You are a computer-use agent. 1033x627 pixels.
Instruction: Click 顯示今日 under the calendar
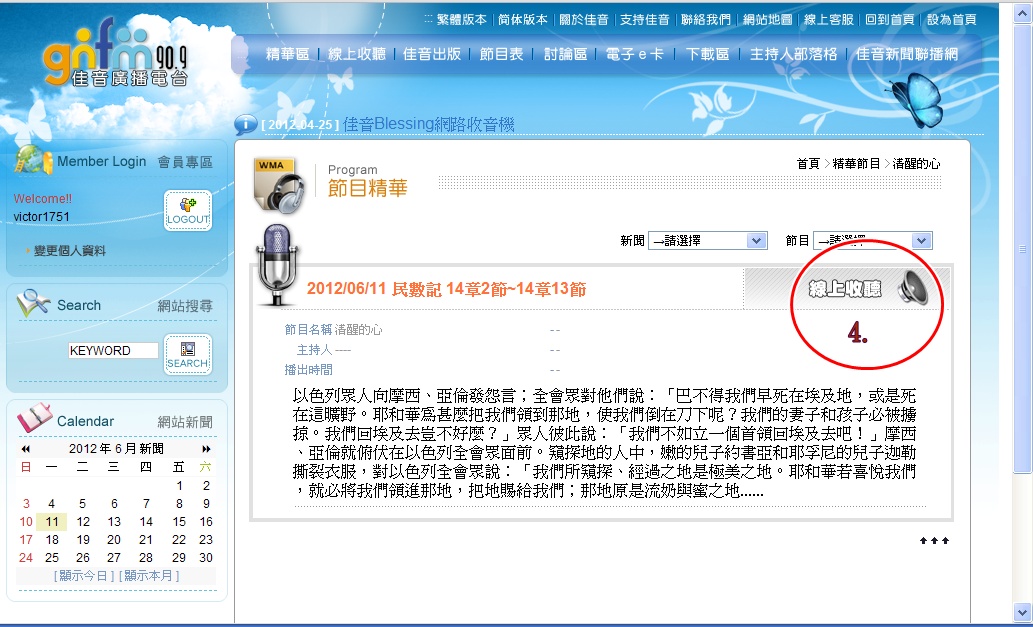click(84, 575)
